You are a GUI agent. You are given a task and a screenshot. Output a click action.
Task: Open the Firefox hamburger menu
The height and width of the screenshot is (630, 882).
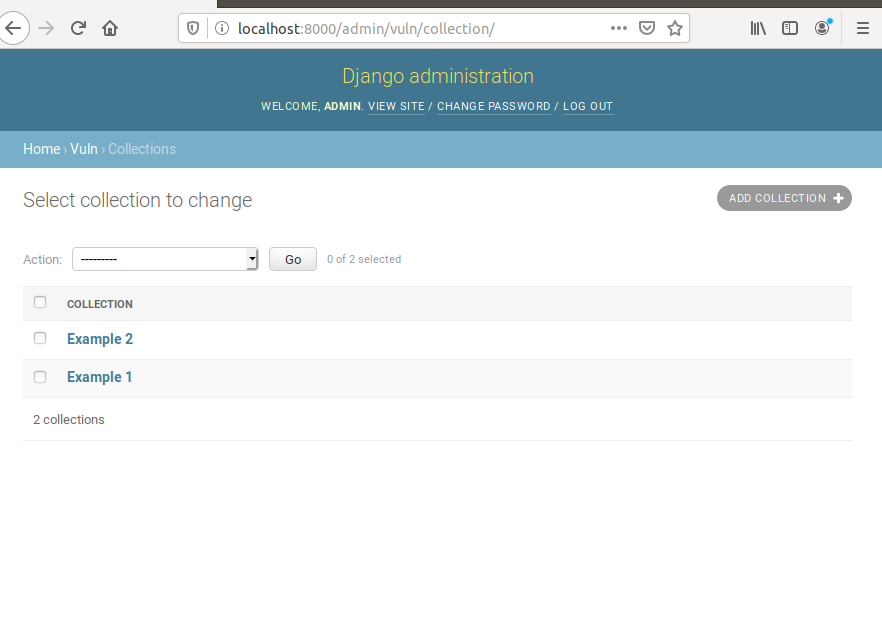tap(863, 28)
